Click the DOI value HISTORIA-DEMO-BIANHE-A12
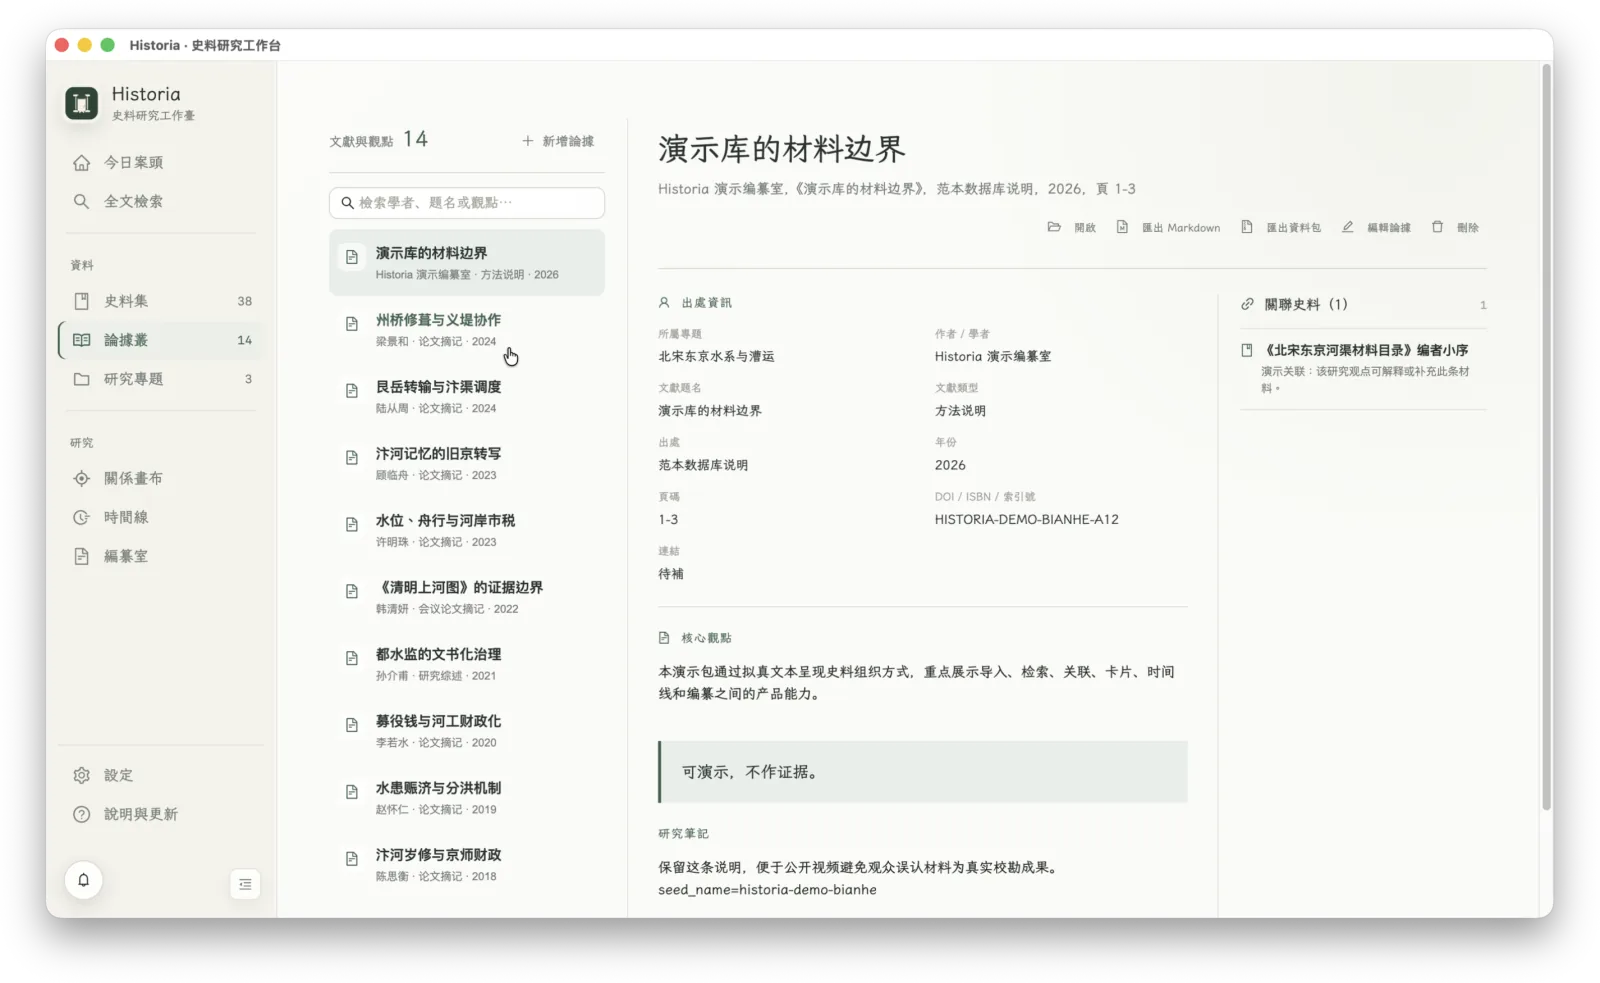 pyautogui.click(x=1026, y=519)
